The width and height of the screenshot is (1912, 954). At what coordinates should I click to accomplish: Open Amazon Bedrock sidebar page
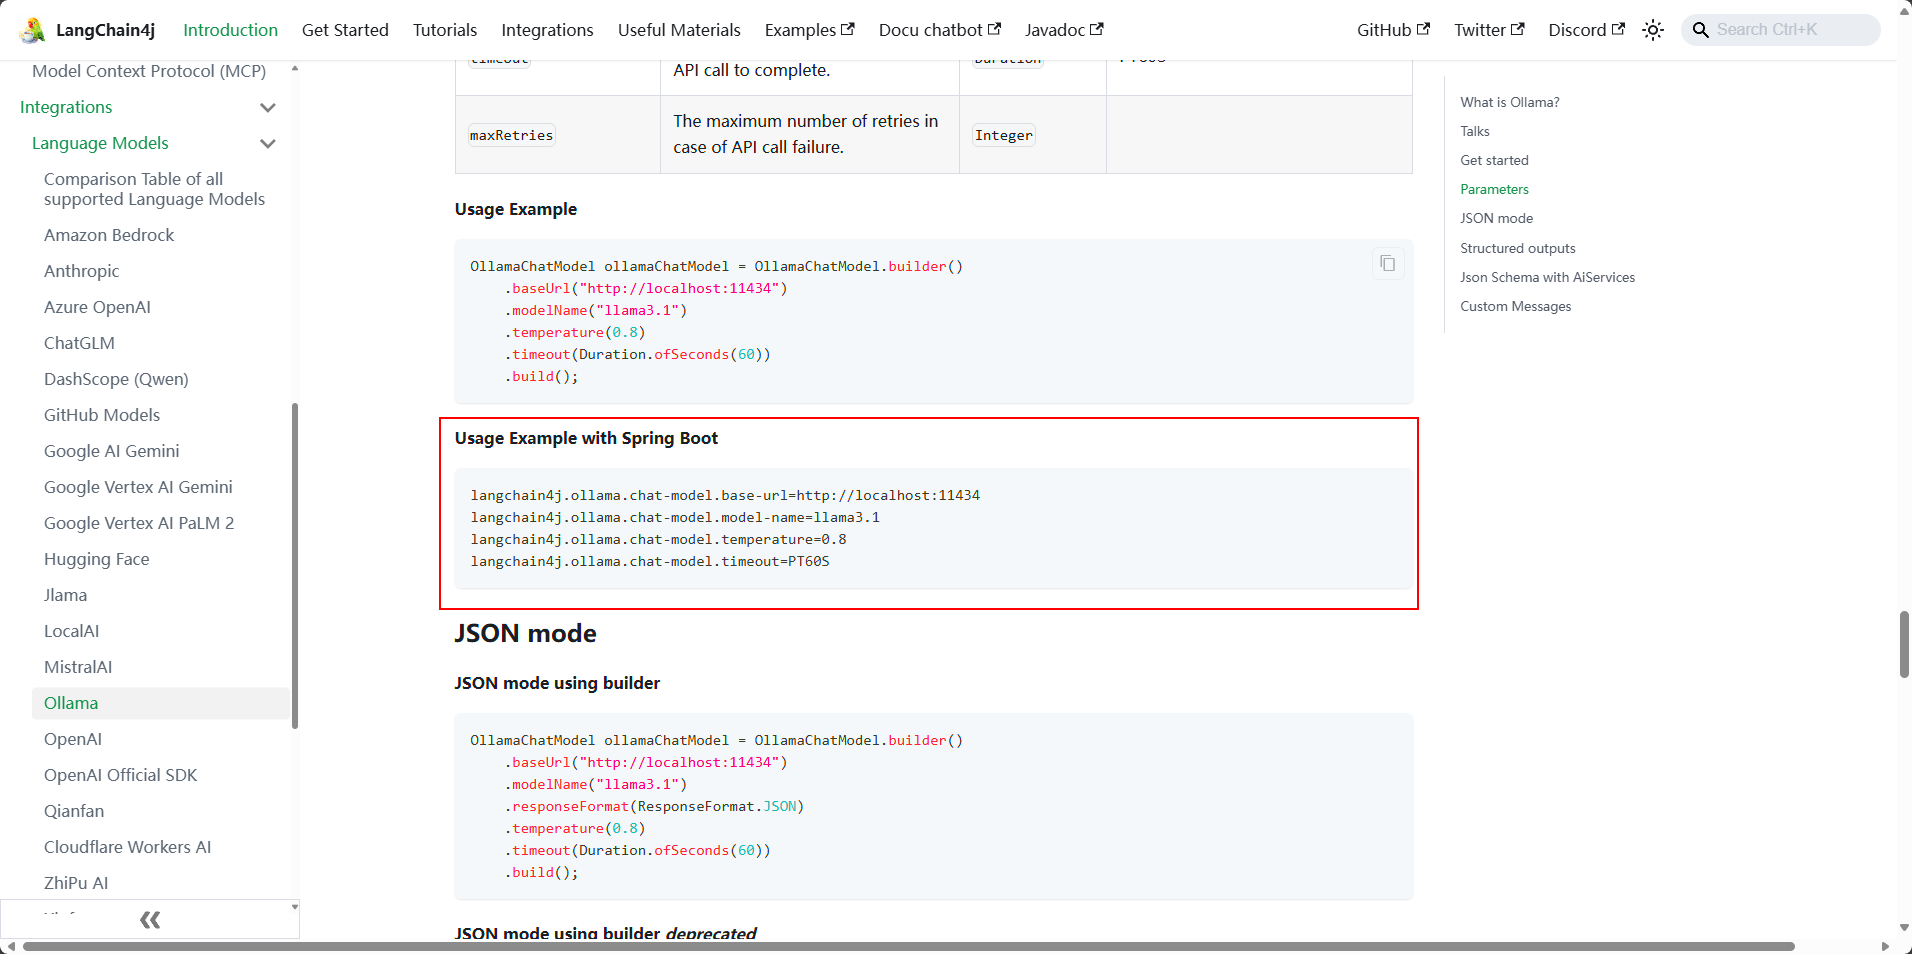[109, 235]
